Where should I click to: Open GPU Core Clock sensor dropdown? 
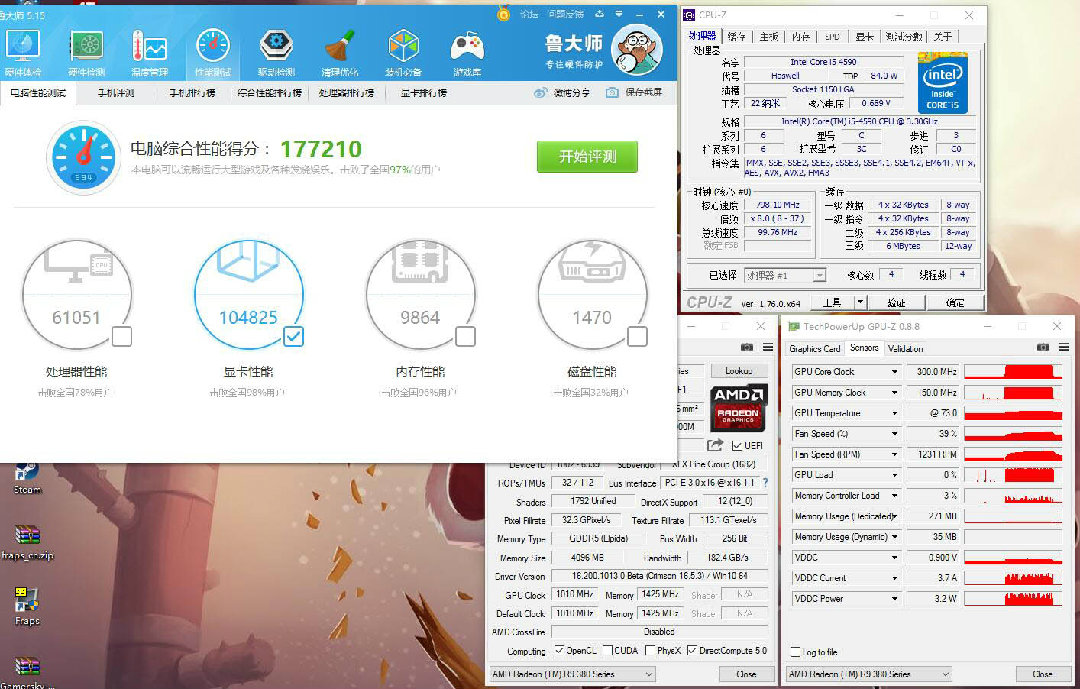click(895, 371)
